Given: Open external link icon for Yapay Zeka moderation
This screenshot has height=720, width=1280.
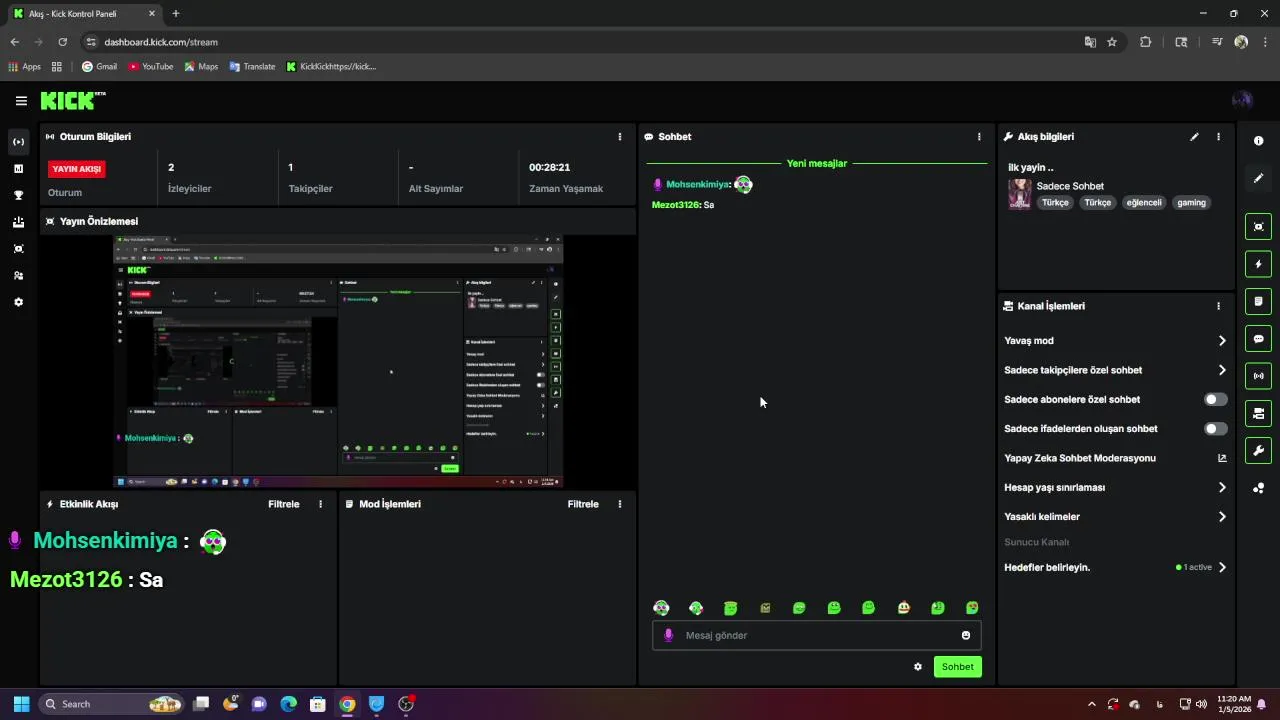Looking at the screenshot, I should click(1222, 458).
